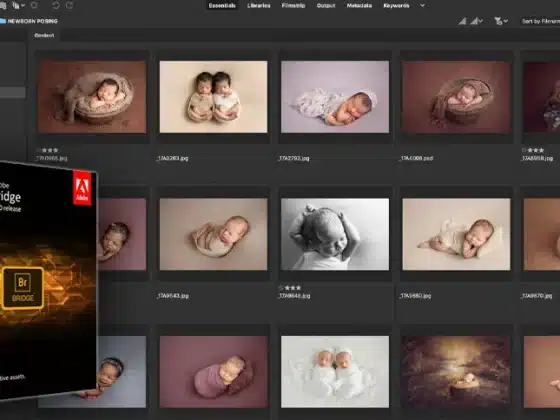Click the circular refine icon beside the copy icon
560x420 pixels.
[34, 6]
